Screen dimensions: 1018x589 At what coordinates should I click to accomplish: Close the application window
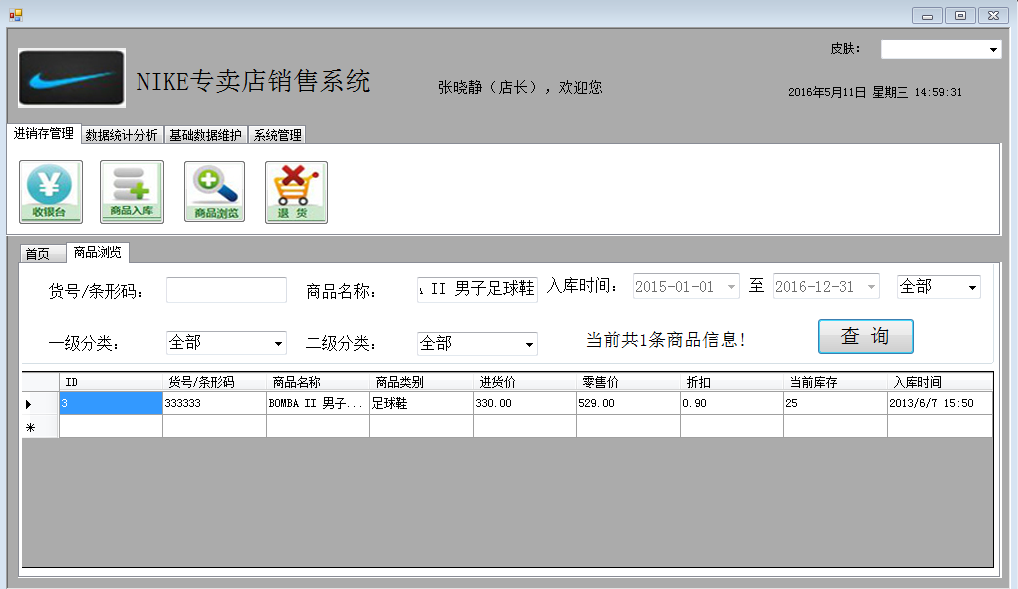click(x=993, y=16)
